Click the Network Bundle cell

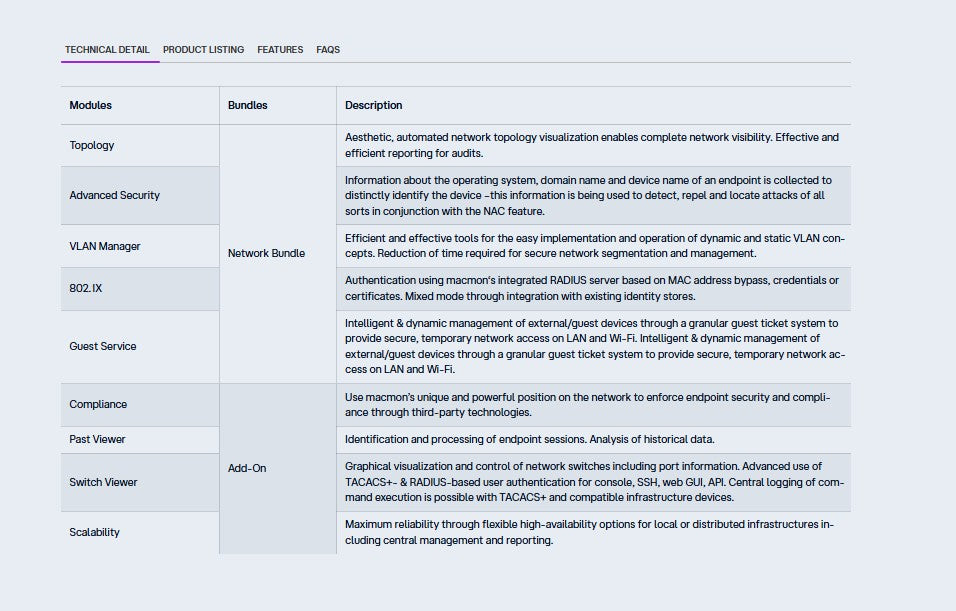tap(266, 253)
